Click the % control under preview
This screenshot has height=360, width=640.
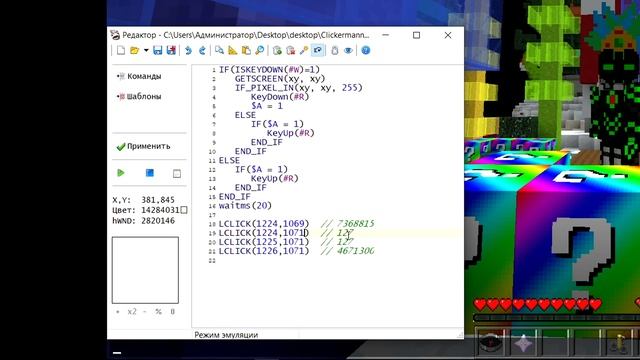[x=158, y=311]
